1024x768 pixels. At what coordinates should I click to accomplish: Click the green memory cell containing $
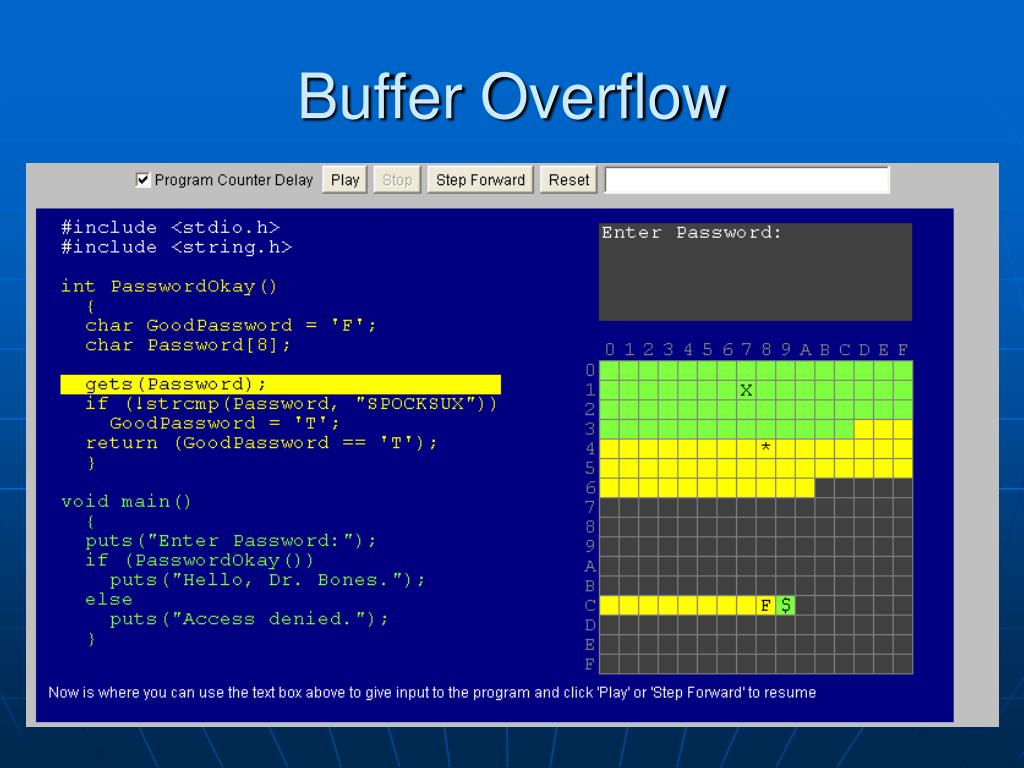coord(786,605)
